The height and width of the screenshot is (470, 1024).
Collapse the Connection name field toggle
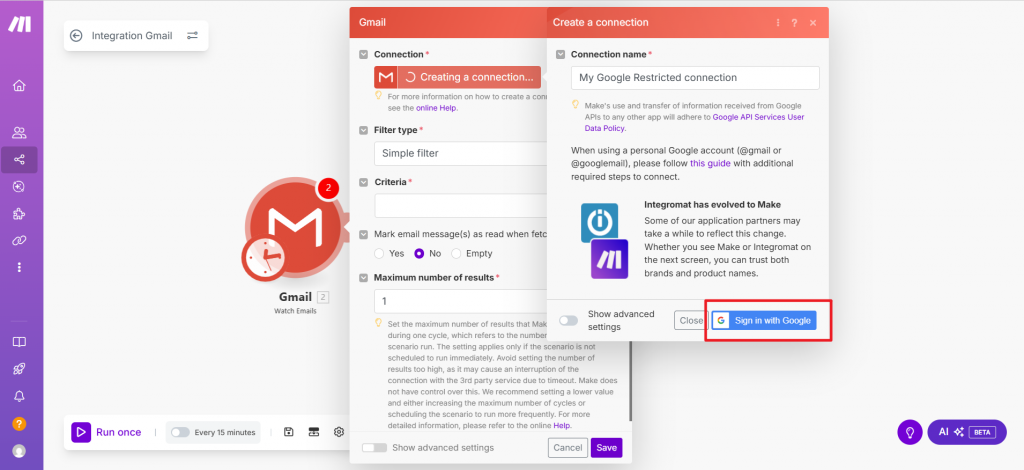(560, 54)
